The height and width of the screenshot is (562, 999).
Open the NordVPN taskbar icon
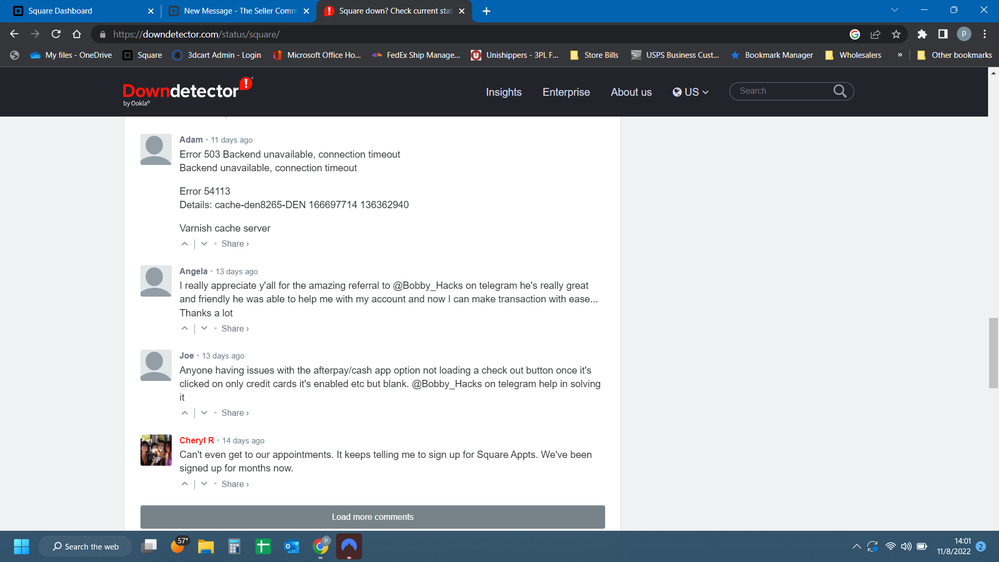point(349,546)
